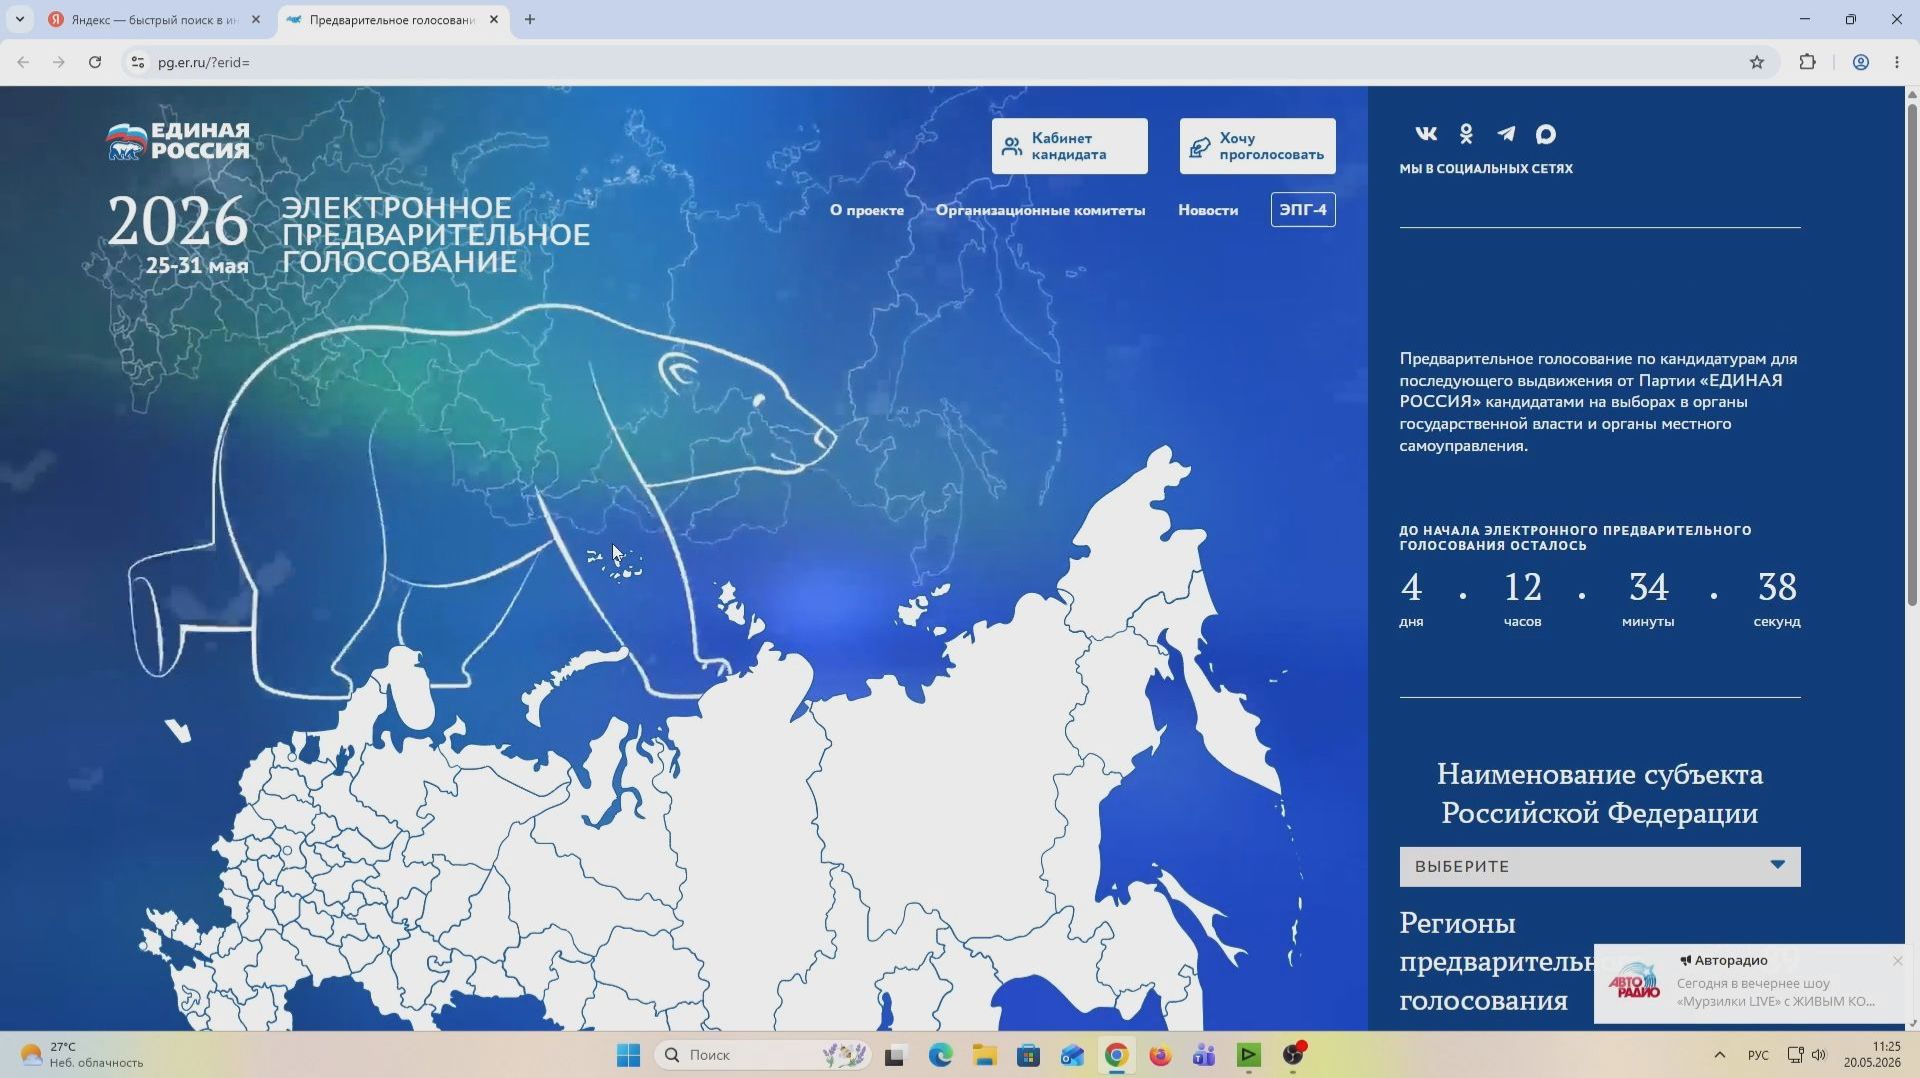This screenshot has width=1920, height=1078.
Task: Open the browser extensions menu
Action: point(1807,62)
